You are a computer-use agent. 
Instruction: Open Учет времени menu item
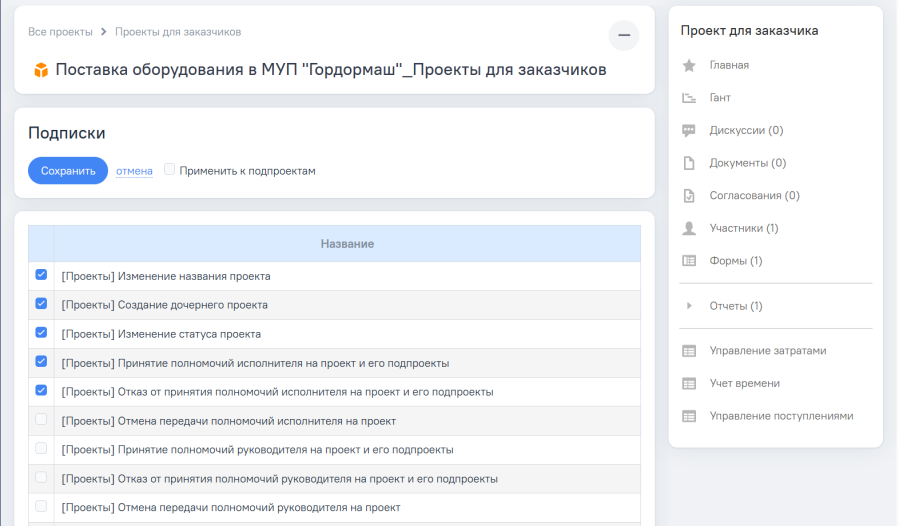coord(745,384)
